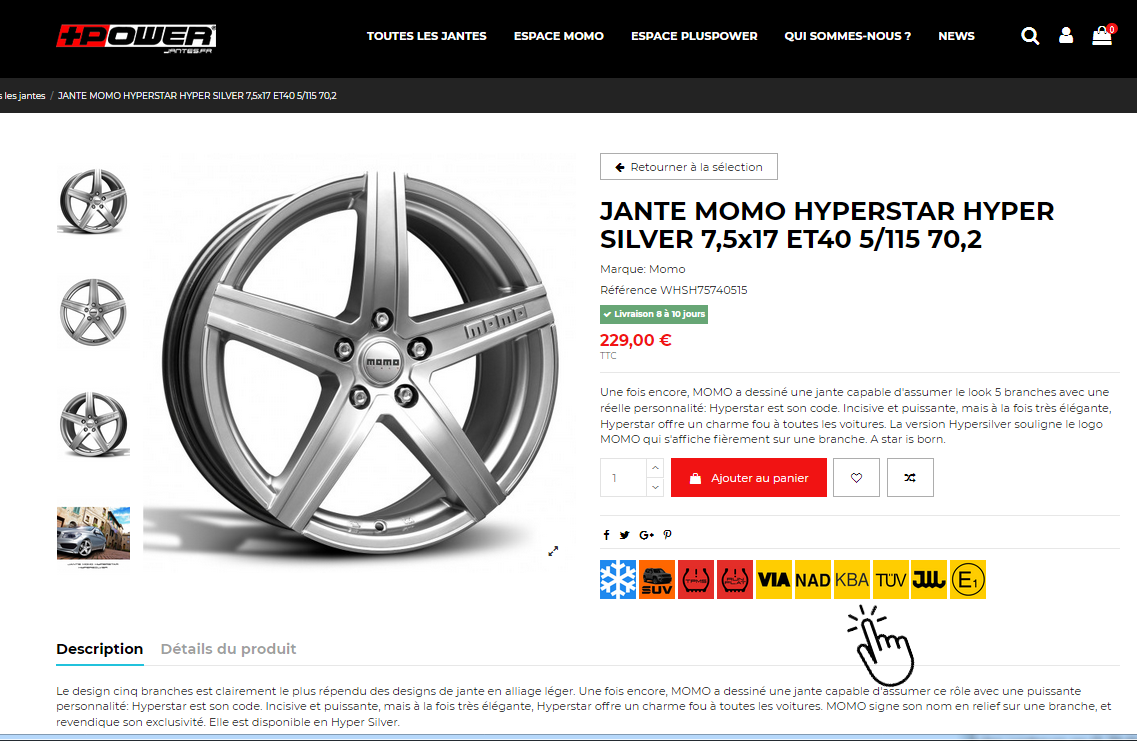Click the orange SUV badge
Image resolution: width=1137 pixels, height=741 pixels.
click(657, 579)
